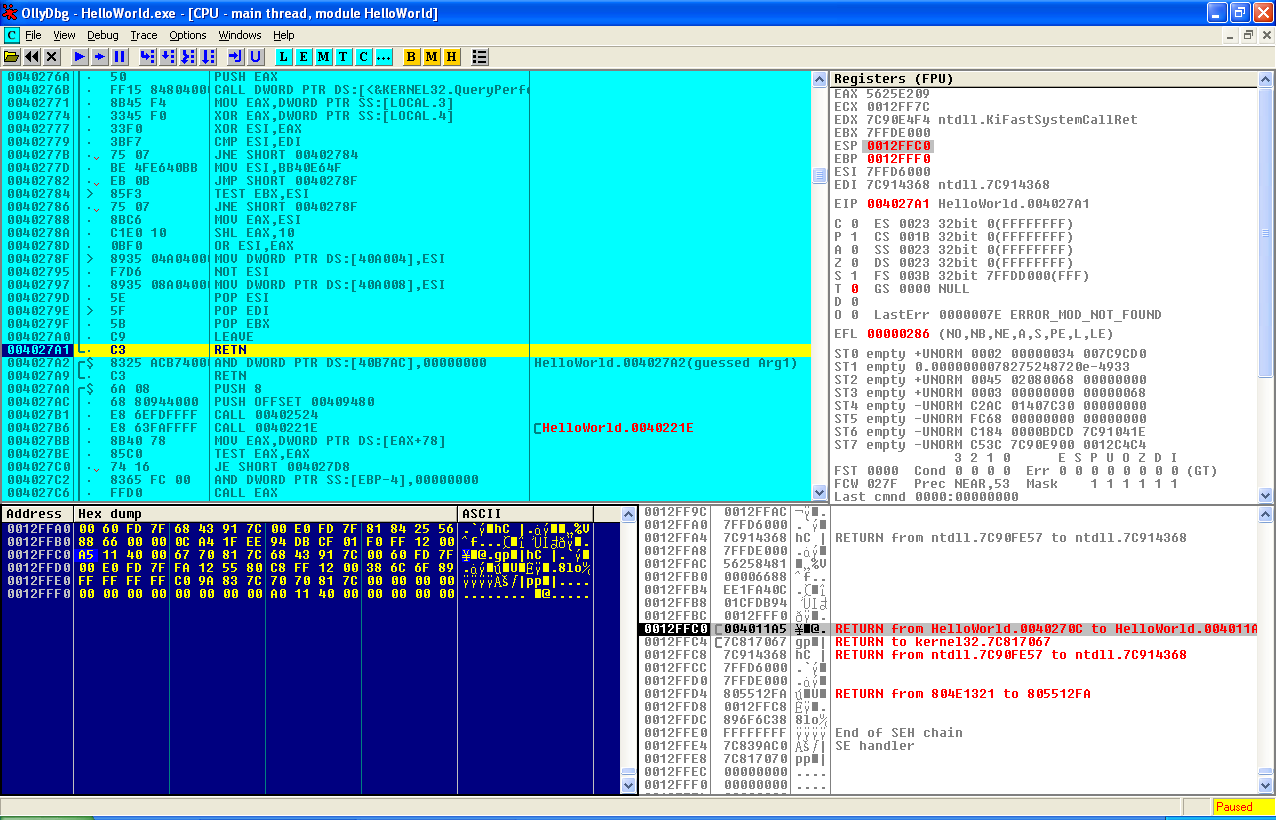Open the Help menu
This screenshot has width=1276, height=820.
click(x=284, y=35)
